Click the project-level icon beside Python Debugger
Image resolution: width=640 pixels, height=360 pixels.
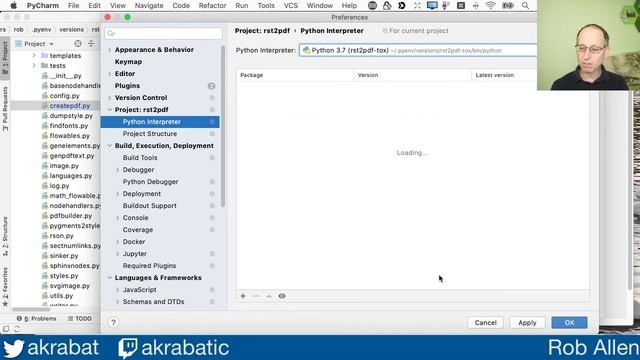pyautogui.click(x=212, y=182)
